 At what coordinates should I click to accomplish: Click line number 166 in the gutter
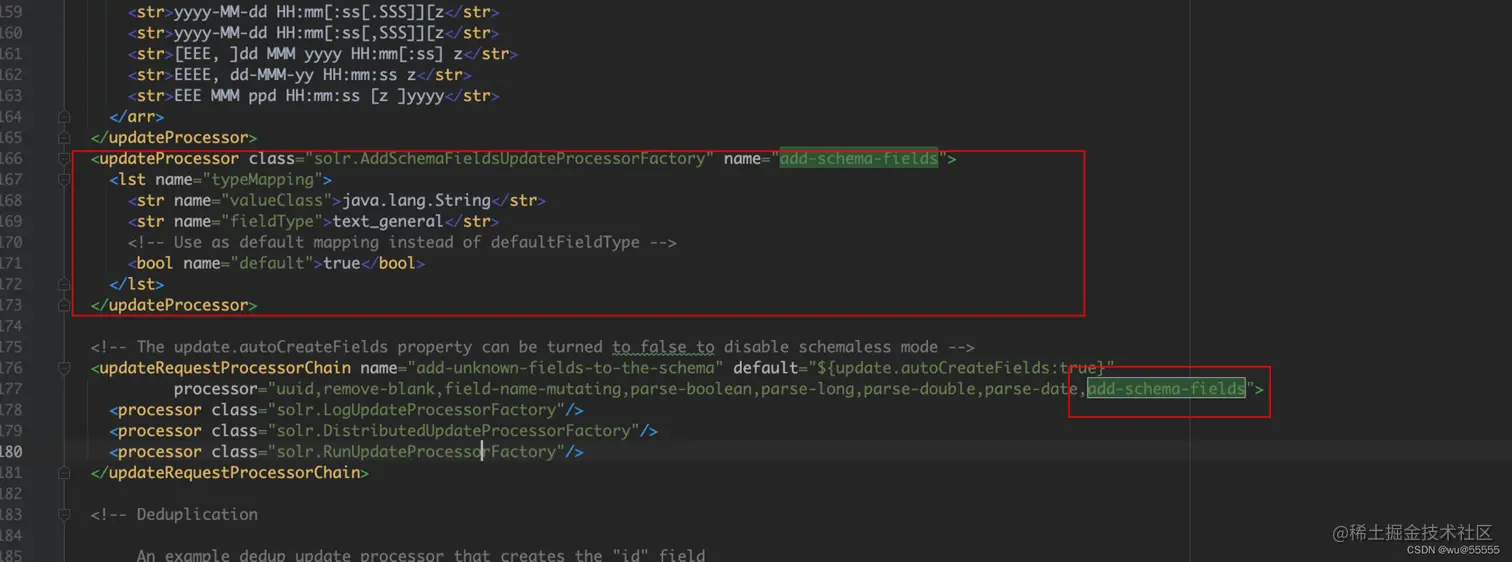pyautogui.click(x=11, y=159)
